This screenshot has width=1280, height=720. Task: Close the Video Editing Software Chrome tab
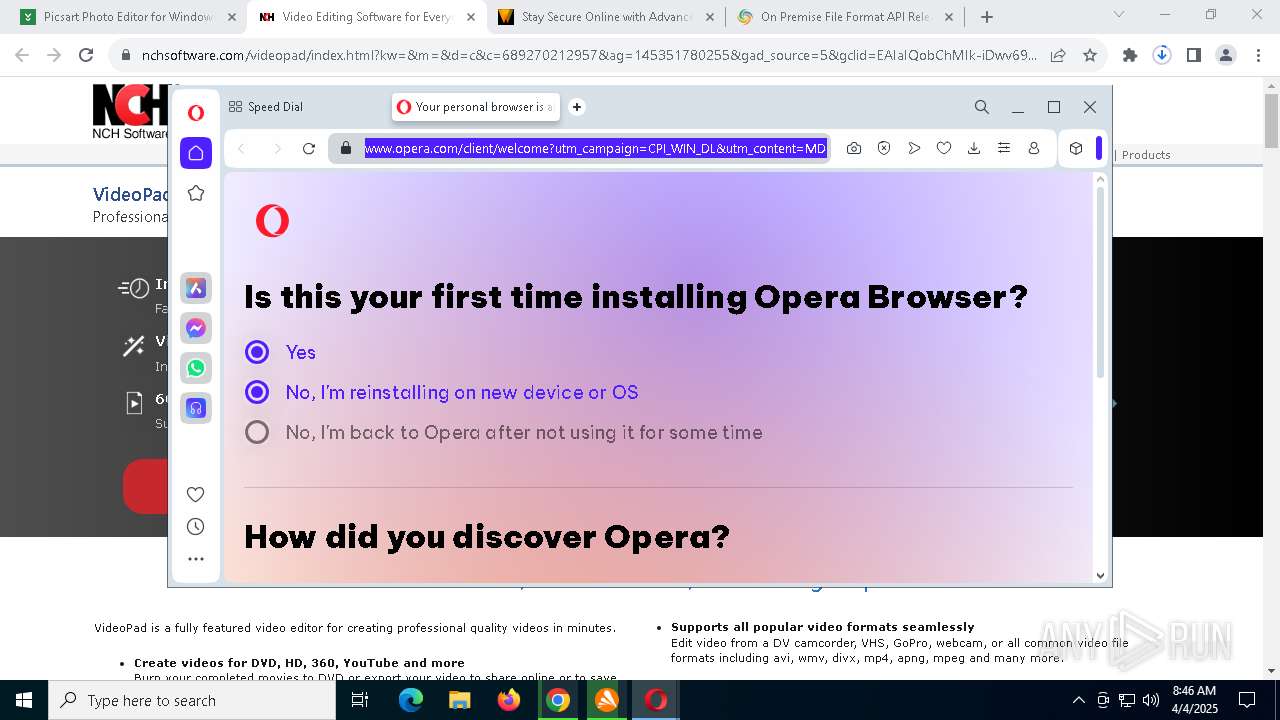471,17
